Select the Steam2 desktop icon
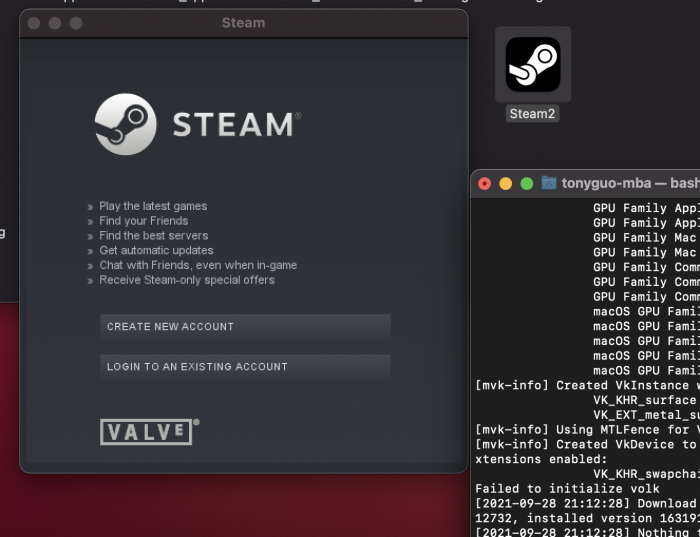Screen dimensions: 700x537 (533, 64)
